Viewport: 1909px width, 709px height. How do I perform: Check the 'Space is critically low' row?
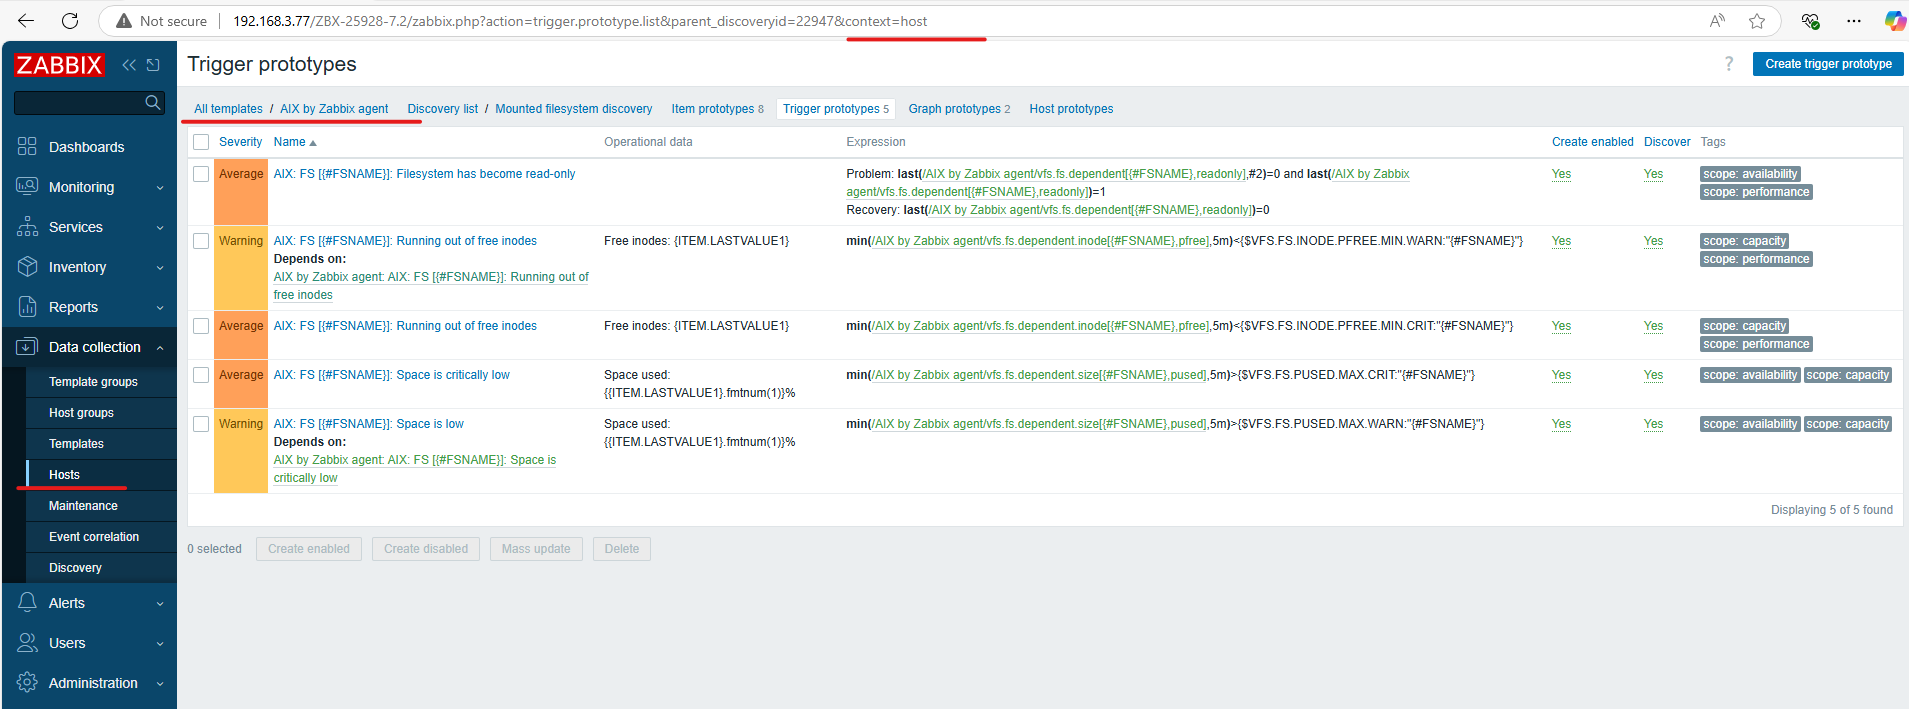(201, 375)
